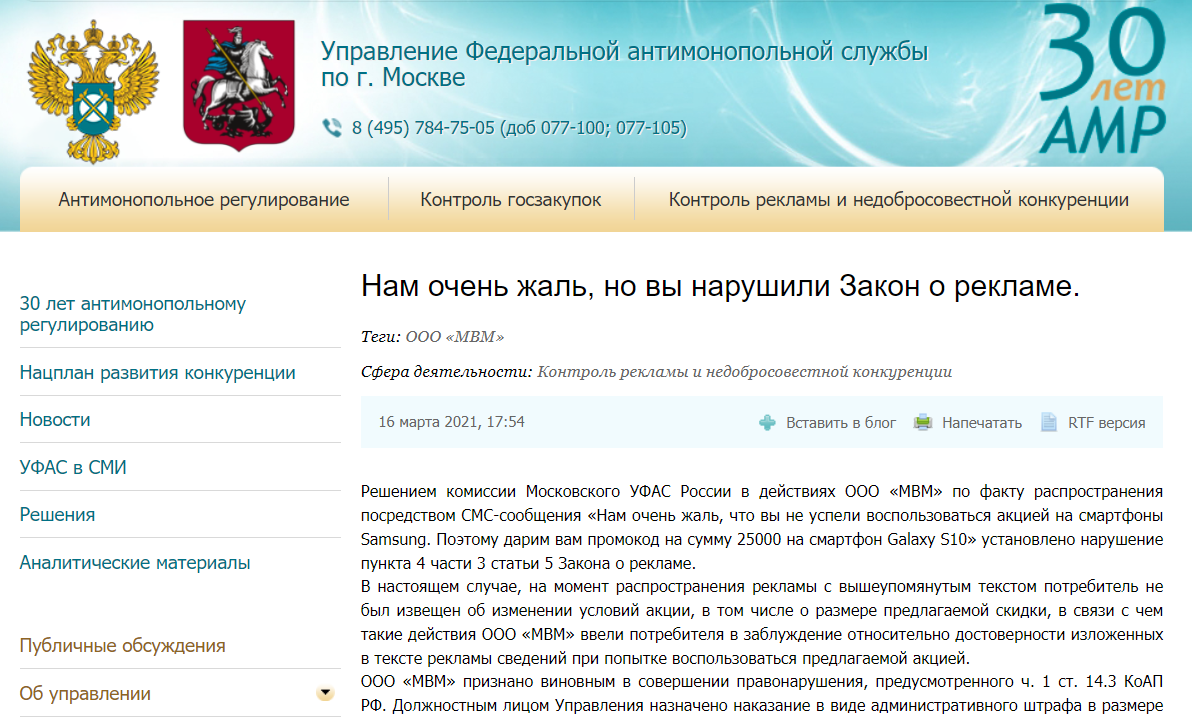Open the Решения sidebar link
Screen dimensions: 1192x722
pyautogui.click(x=57, y=515)
